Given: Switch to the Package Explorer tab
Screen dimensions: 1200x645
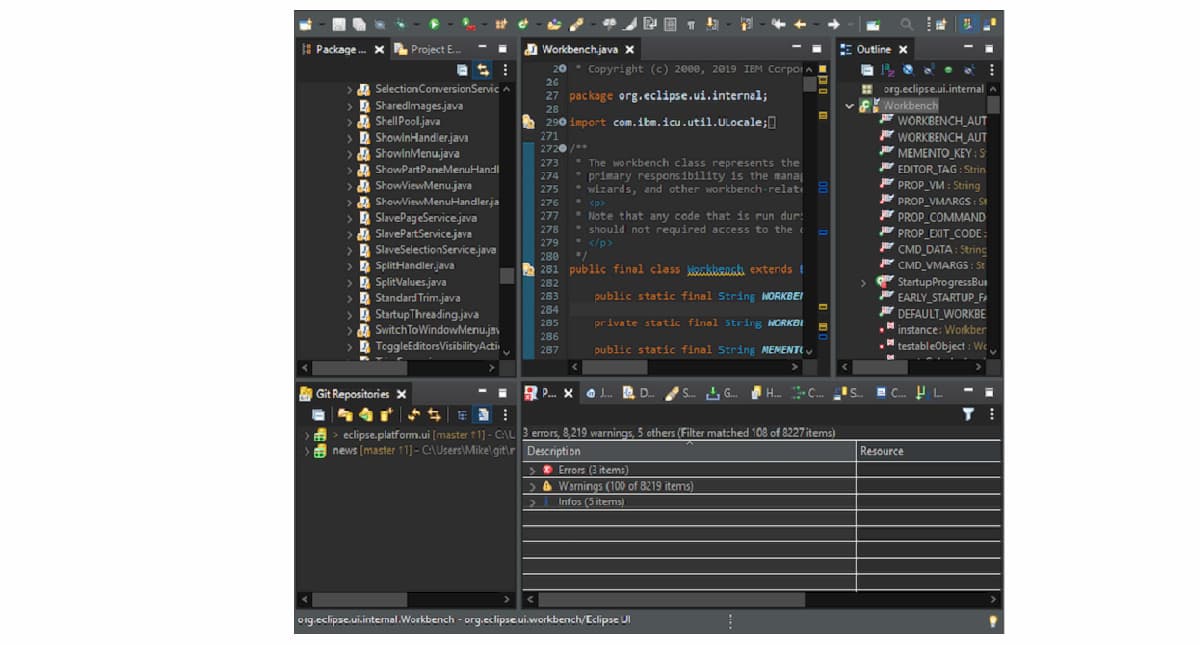Looking at the screenshot, I should pos(341,49).
